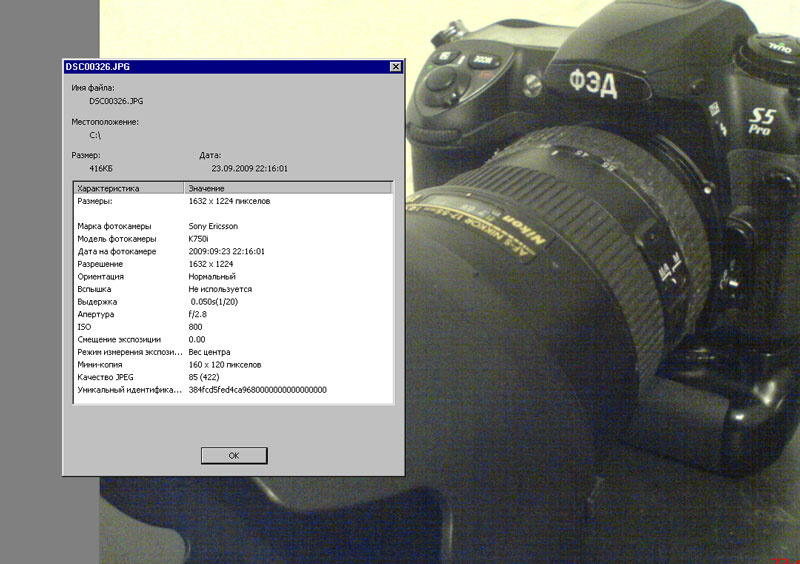Viewport: 800px width, 564px height.
Task: Click the 'Не используется' flash value
Action: click(x=220, y=289)
